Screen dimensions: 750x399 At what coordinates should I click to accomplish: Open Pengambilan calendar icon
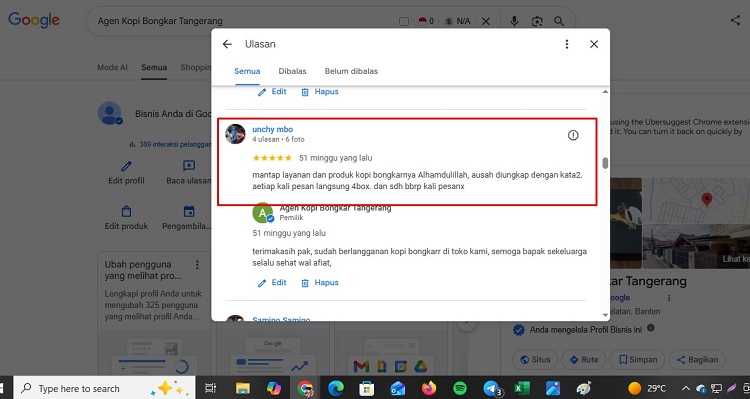coord(189,211)
